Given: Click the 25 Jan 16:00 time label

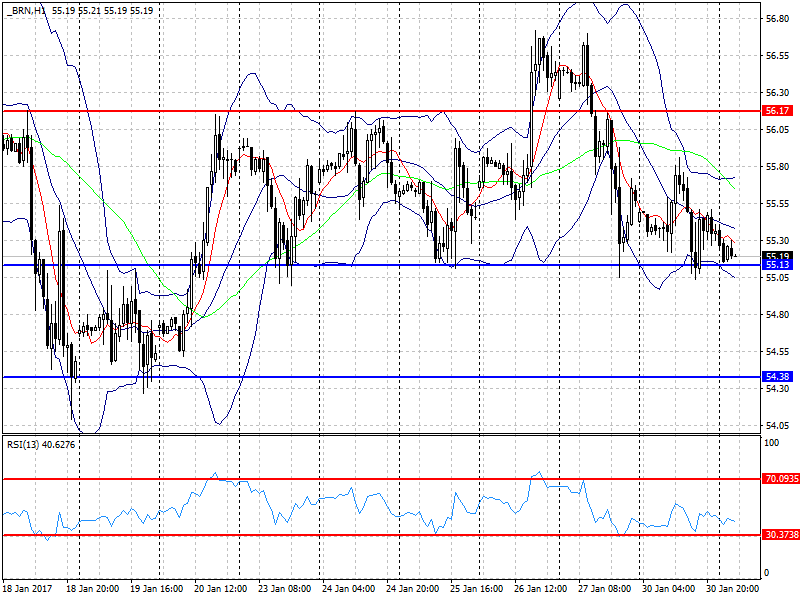Looking at the screenshot, I should click(477, 588).
